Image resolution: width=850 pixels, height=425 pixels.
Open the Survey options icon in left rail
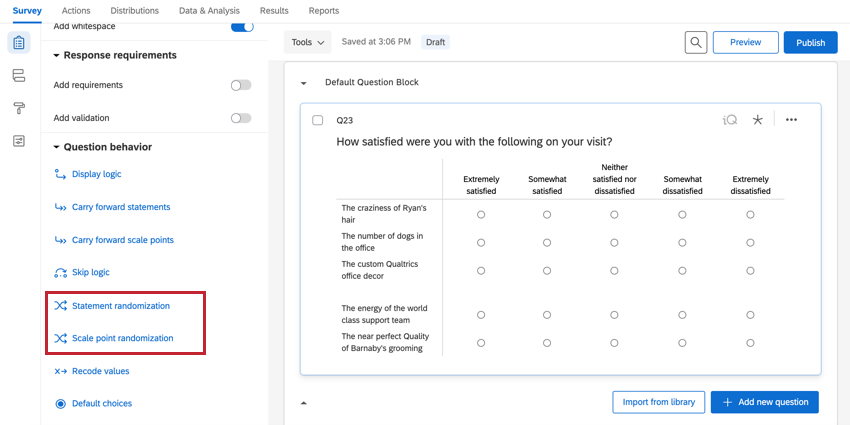pos(18,141)
